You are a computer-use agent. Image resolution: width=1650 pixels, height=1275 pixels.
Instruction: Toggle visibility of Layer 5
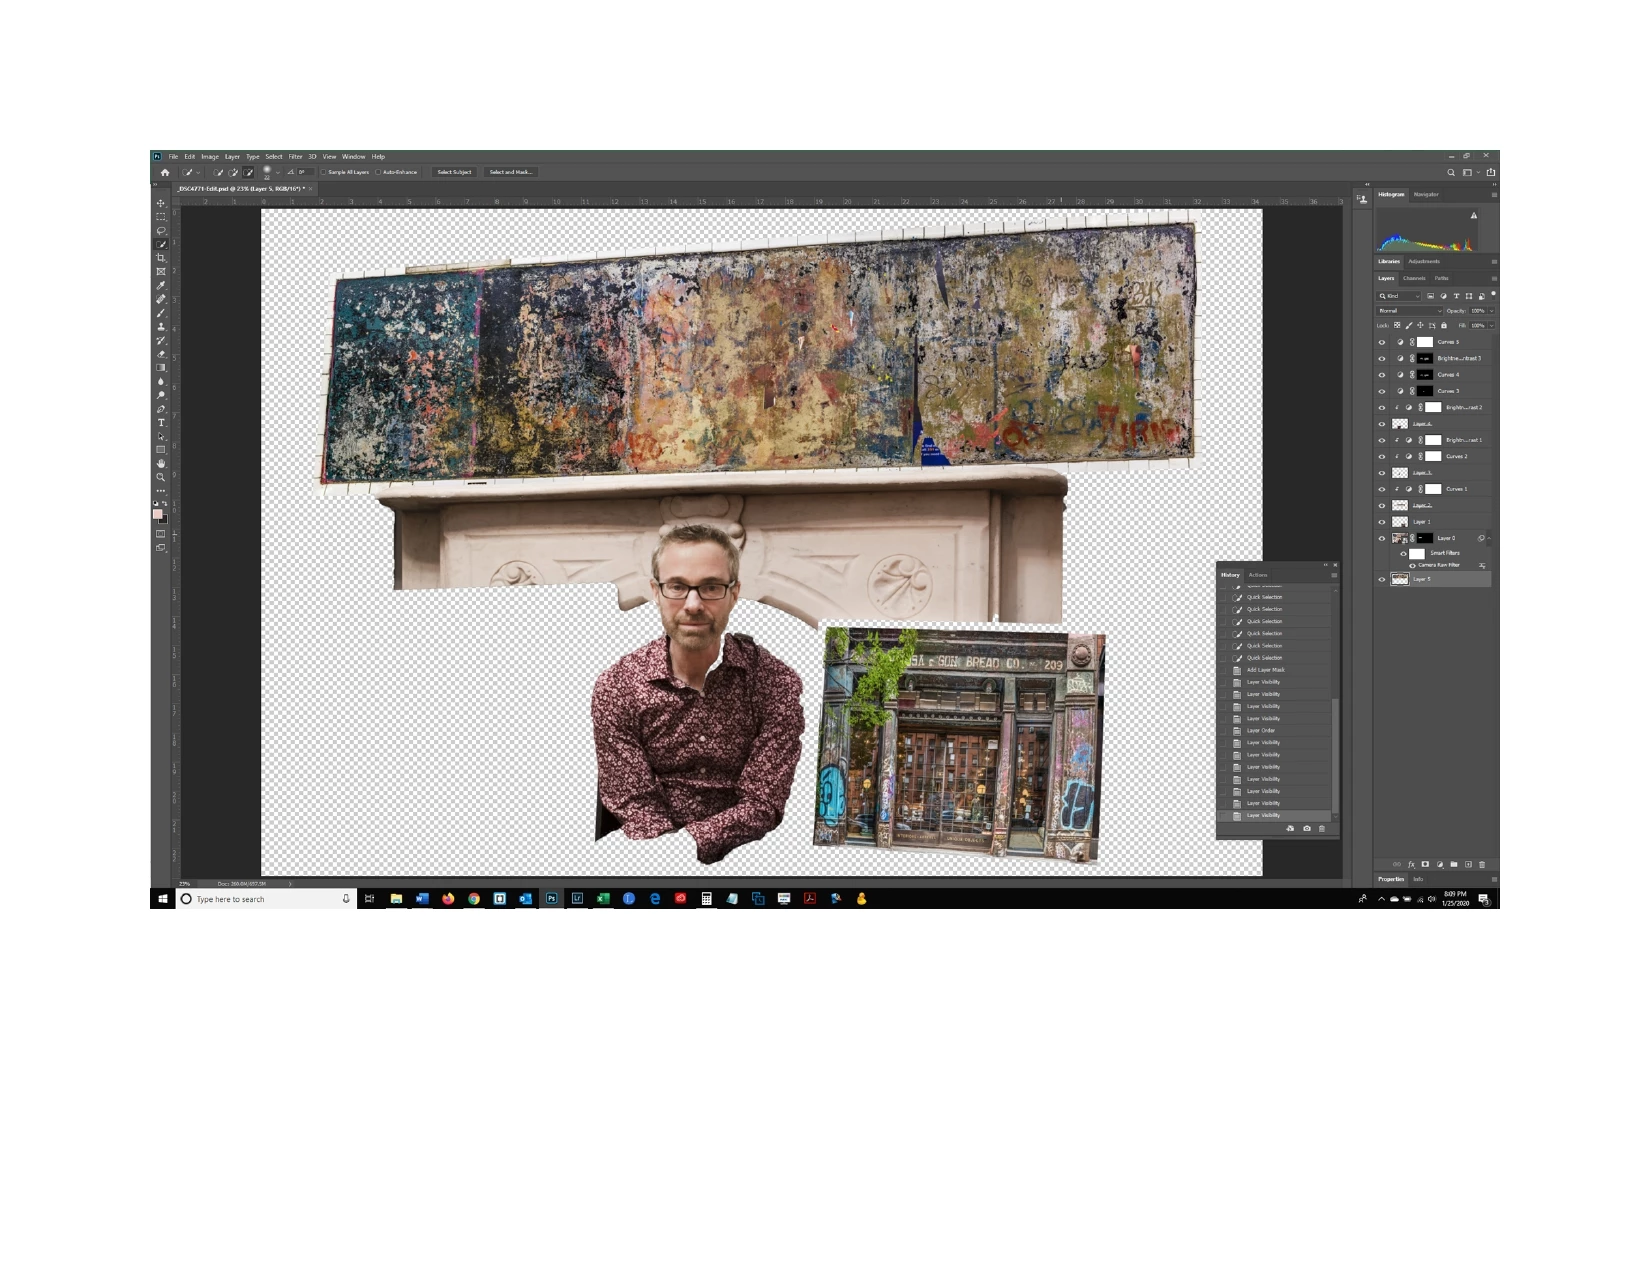pyautogui.click(x=1382, y=579)
